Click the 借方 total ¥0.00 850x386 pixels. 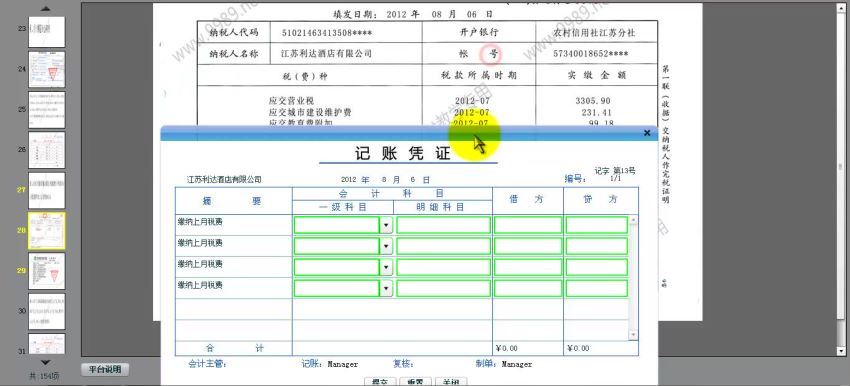click(506, 349)
